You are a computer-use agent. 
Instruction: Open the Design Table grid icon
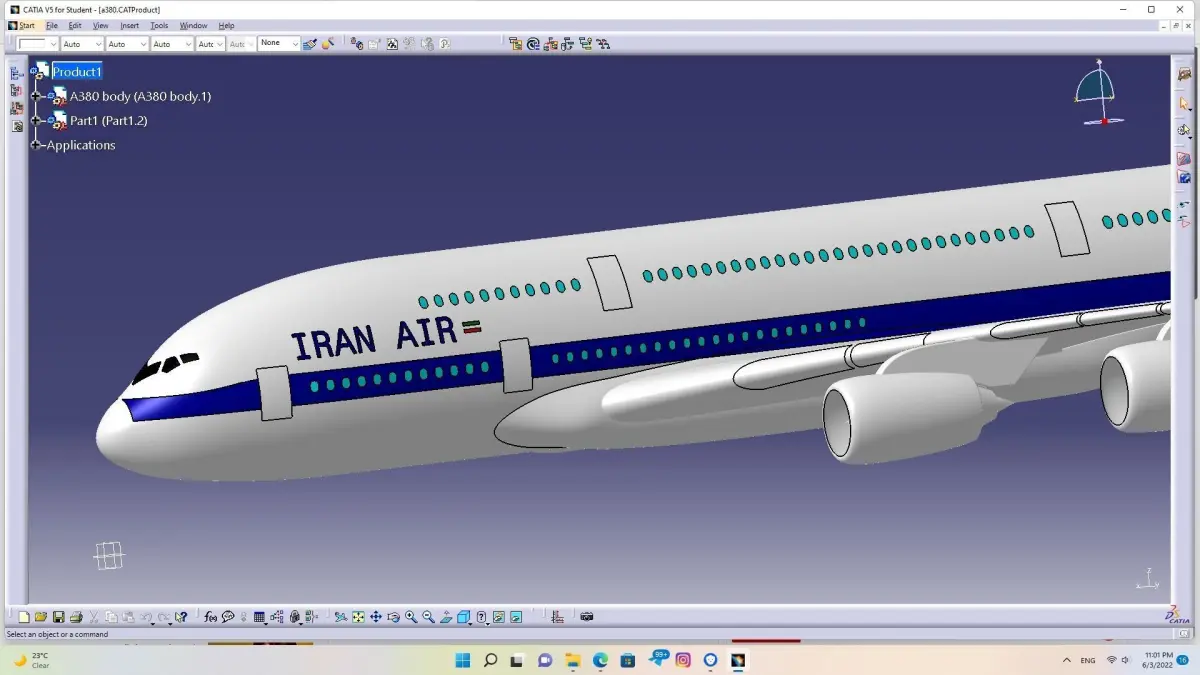click(x=259, y=617)
